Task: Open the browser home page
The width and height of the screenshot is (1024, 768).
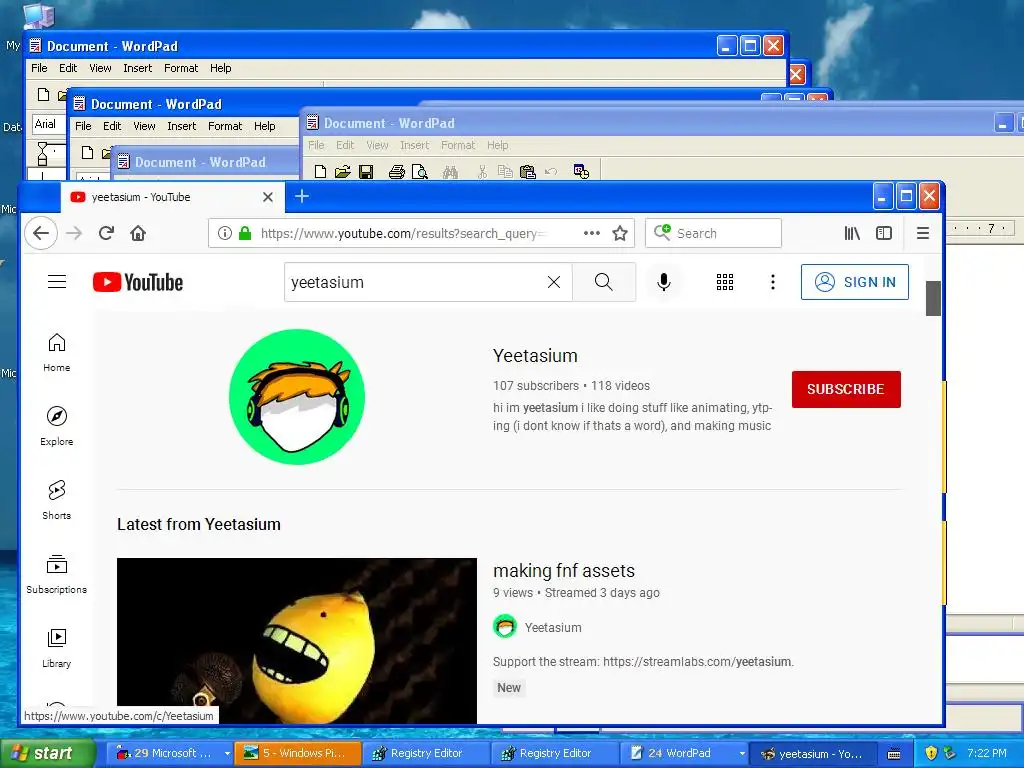Action: [x=138, y=233]
